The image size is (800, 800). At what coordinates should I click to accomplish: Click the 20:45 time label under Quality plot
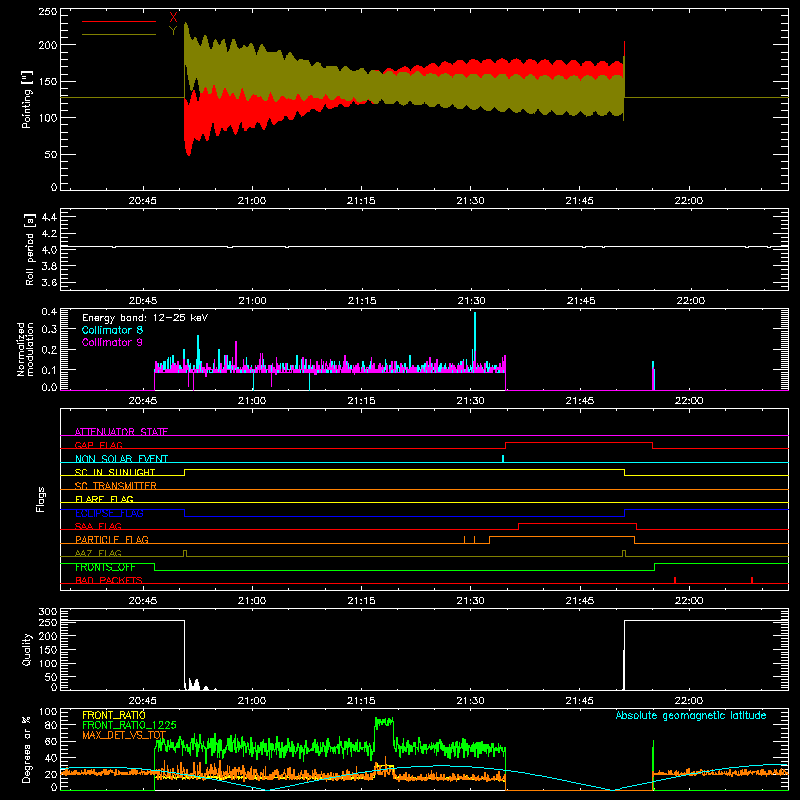tap(142, 701)
